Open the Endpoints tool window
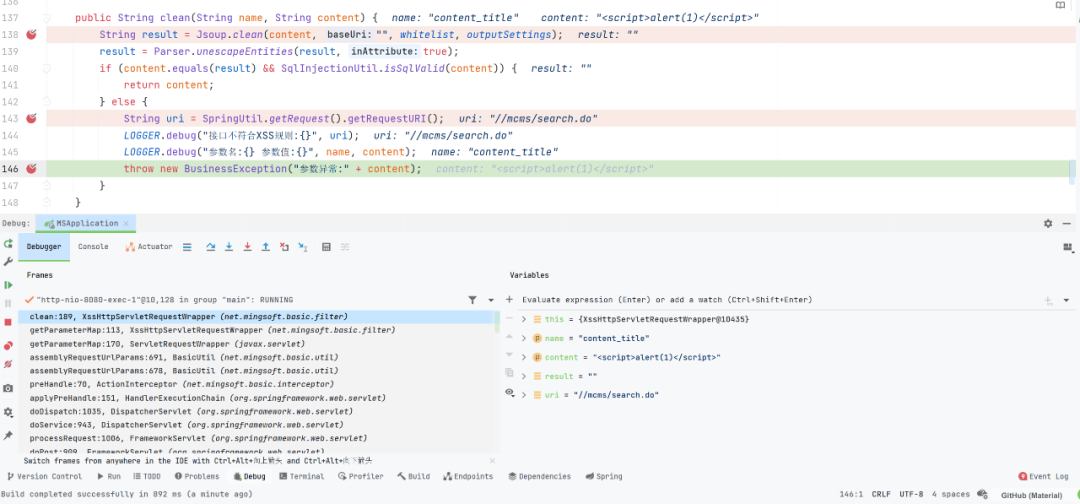 pos(468,476)
